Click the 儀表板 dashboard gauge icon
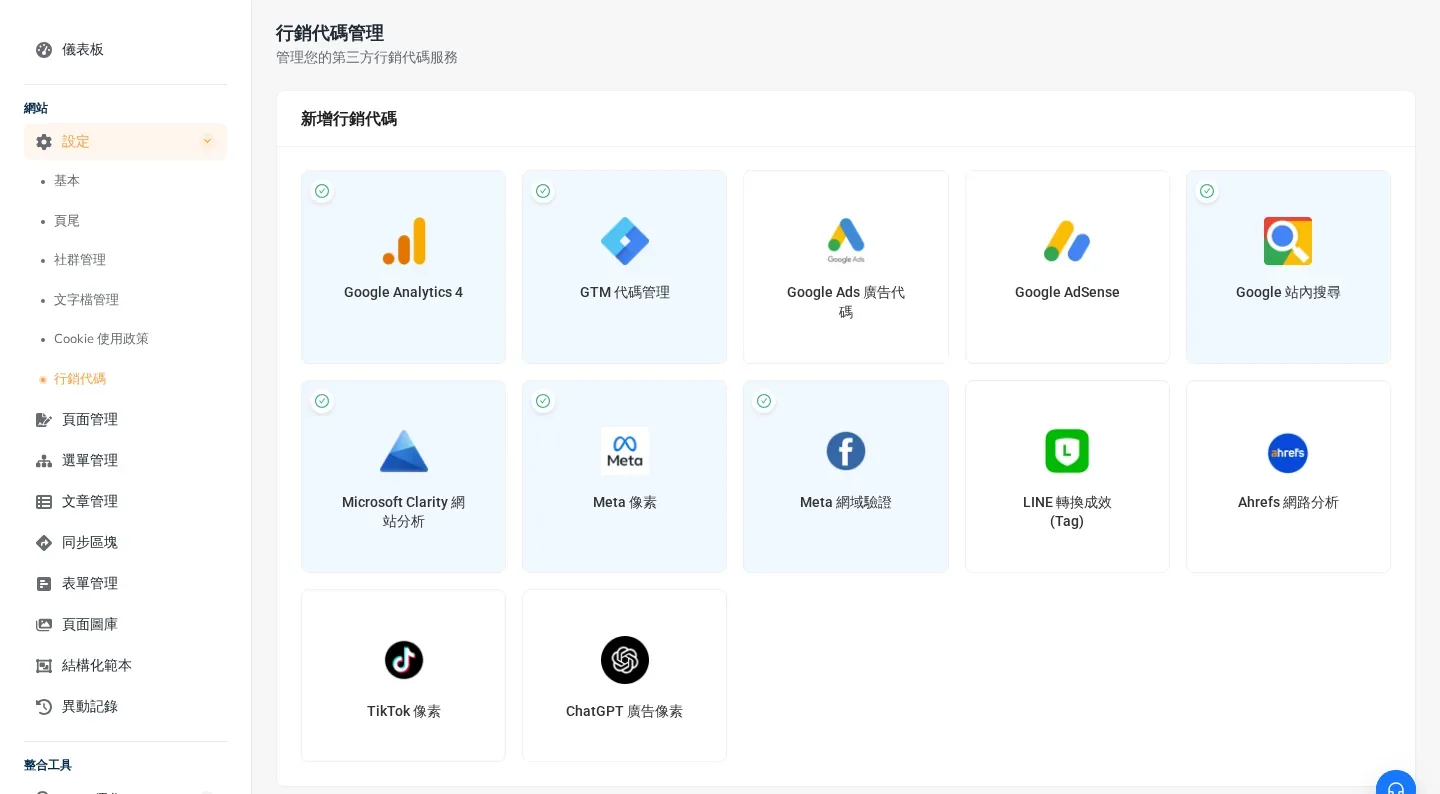Viewport: 1440px width, 794px height. [44, 50]
